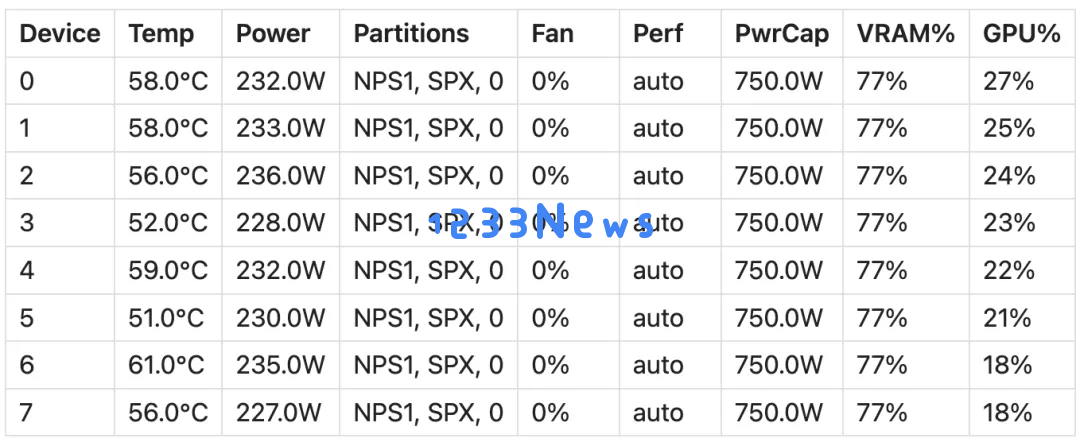Select the 27% GPU usage cell
1080x442 pixels.
tap(1009, 81)
